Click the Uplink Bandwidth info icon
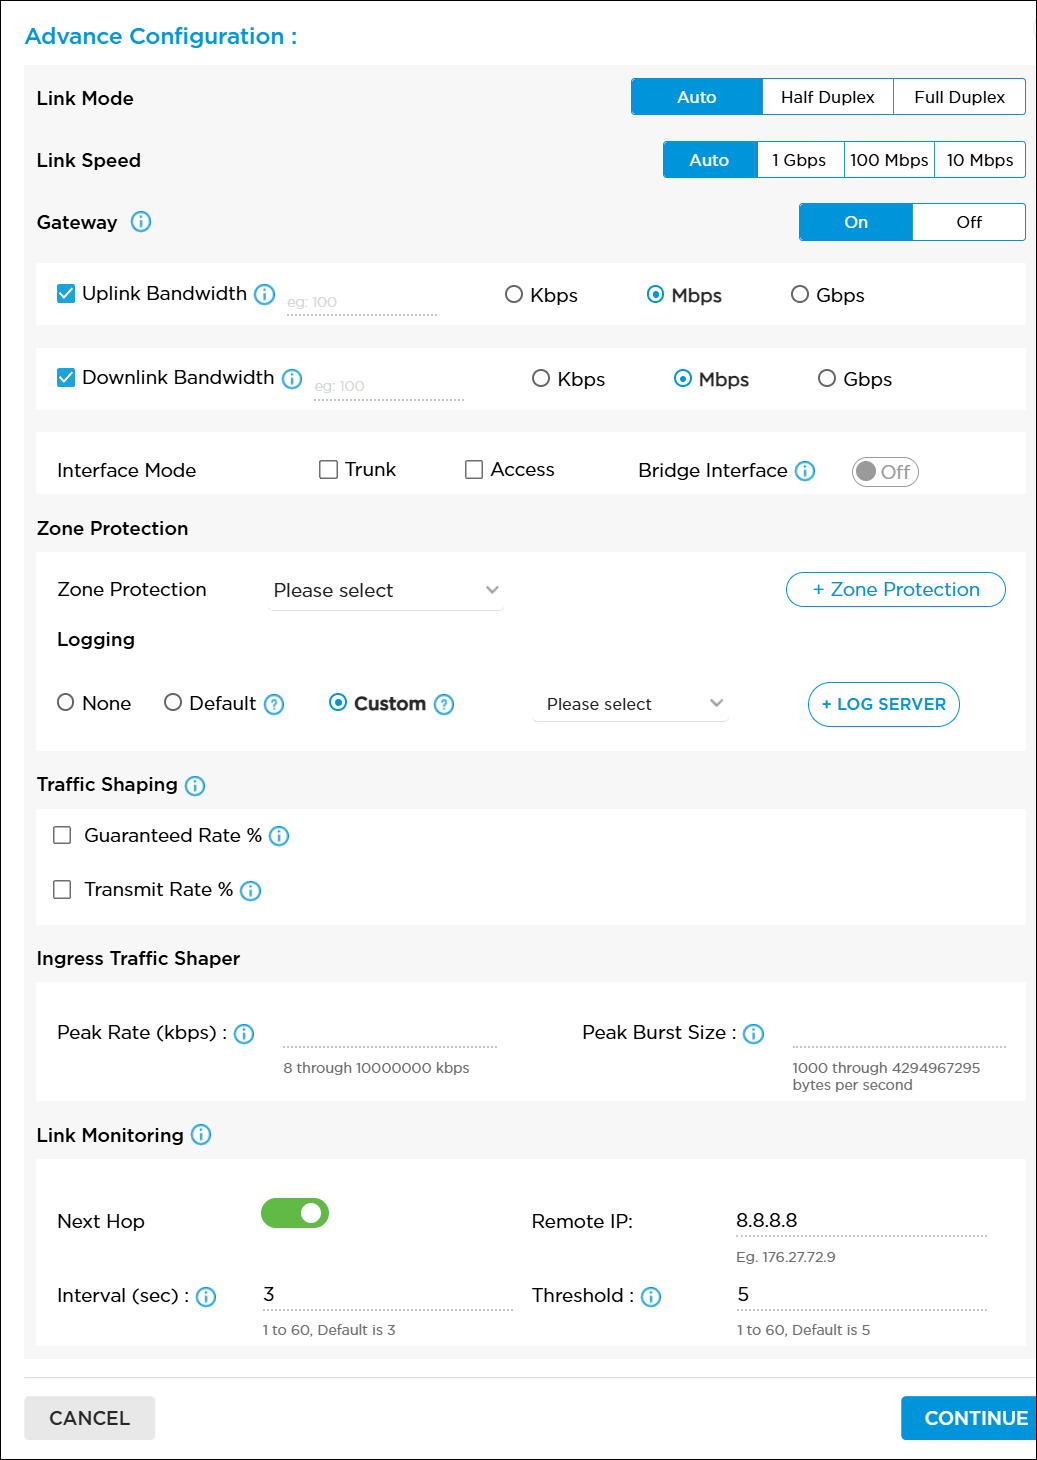1037x1460 pixels. point(264,293)
